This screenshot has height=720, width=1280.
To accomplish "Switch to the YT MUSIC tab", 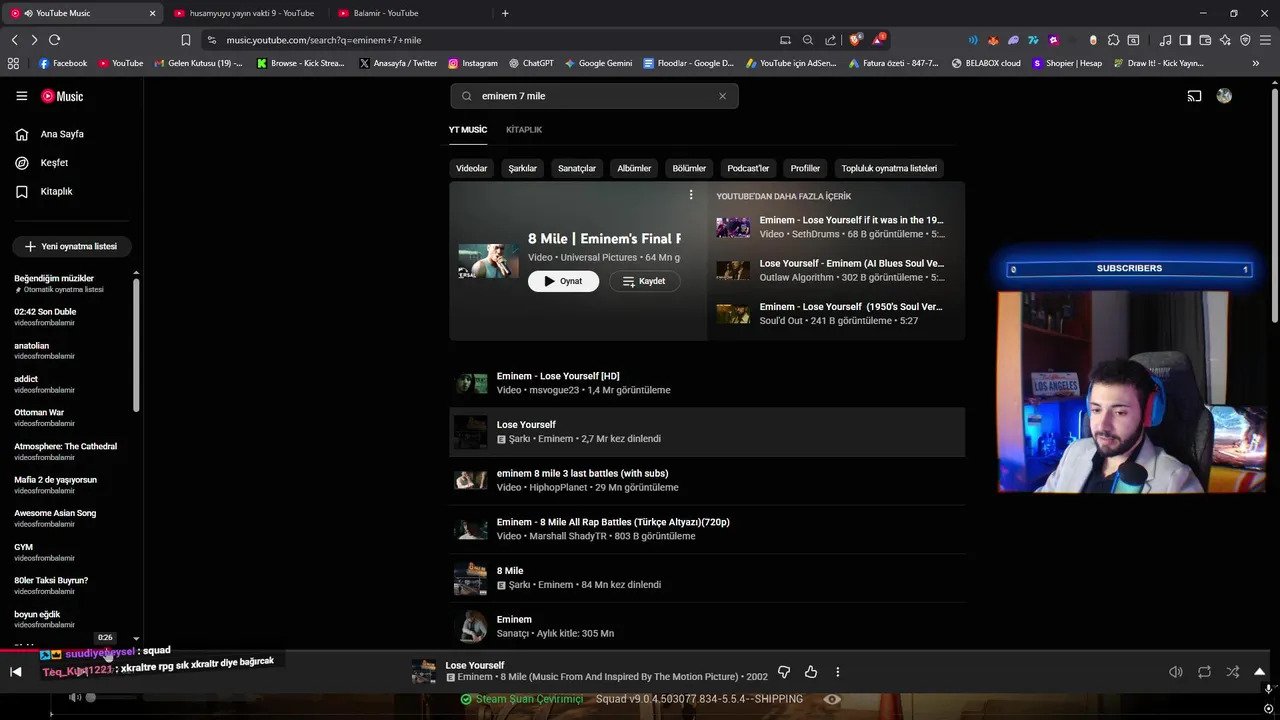I will 468,130.
